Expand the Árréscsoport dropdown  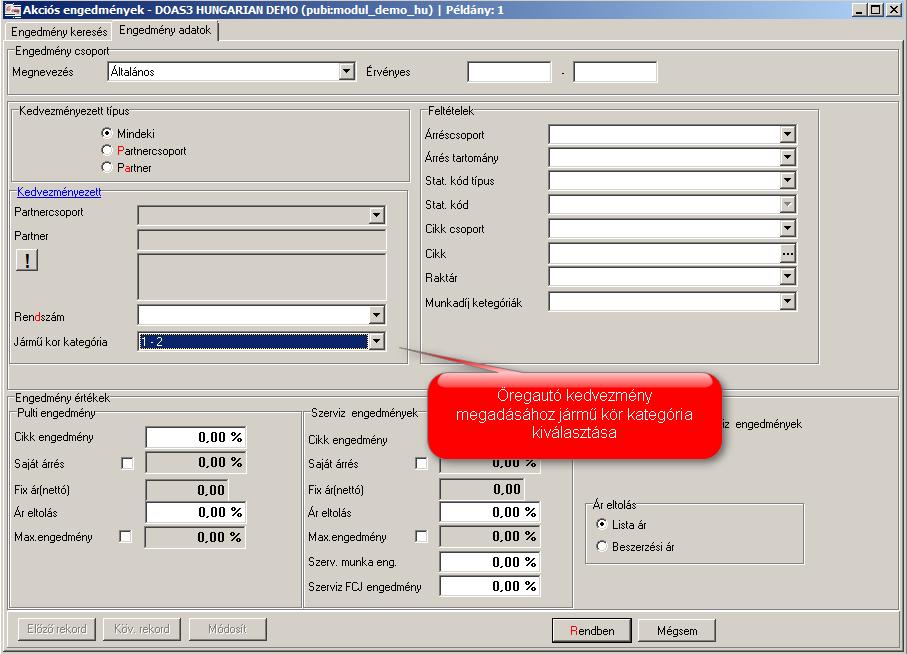[787, 134]
